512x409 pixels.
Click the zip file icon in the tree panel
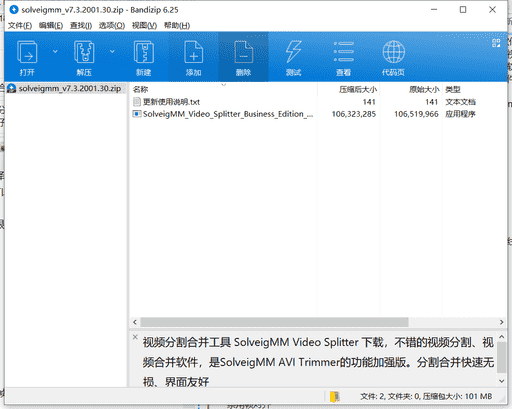[x=12, y=89]
